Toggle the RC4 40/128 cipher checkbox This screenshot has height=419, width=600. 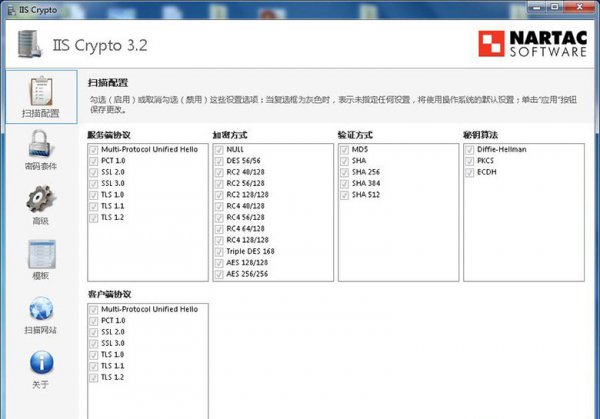click(219, 207)
